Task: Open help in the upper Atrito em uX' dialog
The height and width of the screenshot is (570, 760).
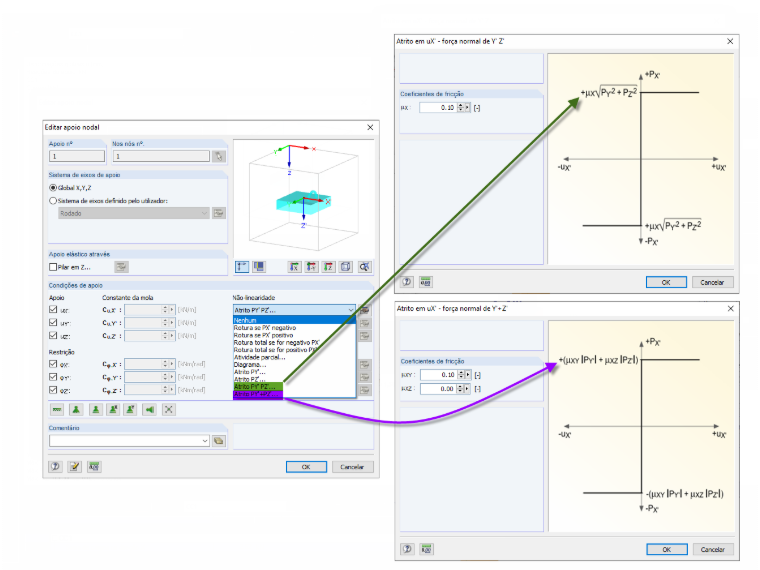Action: coord(407,282)
